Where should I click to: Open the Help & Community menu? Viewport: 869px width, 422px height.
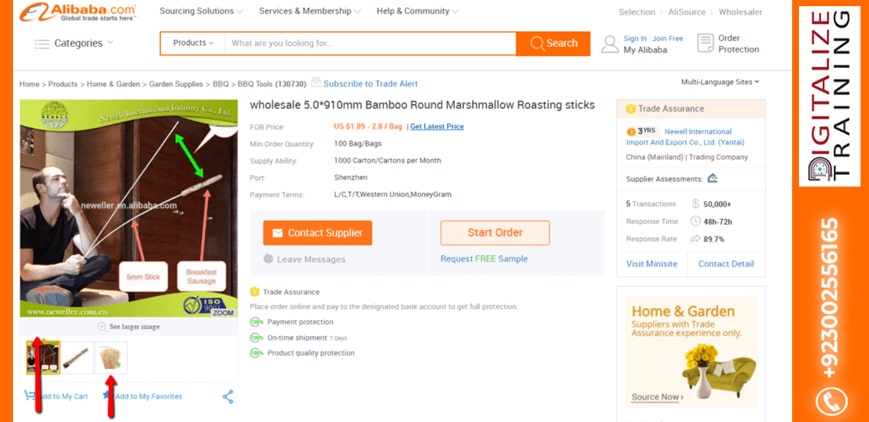[x=417, y=12]
